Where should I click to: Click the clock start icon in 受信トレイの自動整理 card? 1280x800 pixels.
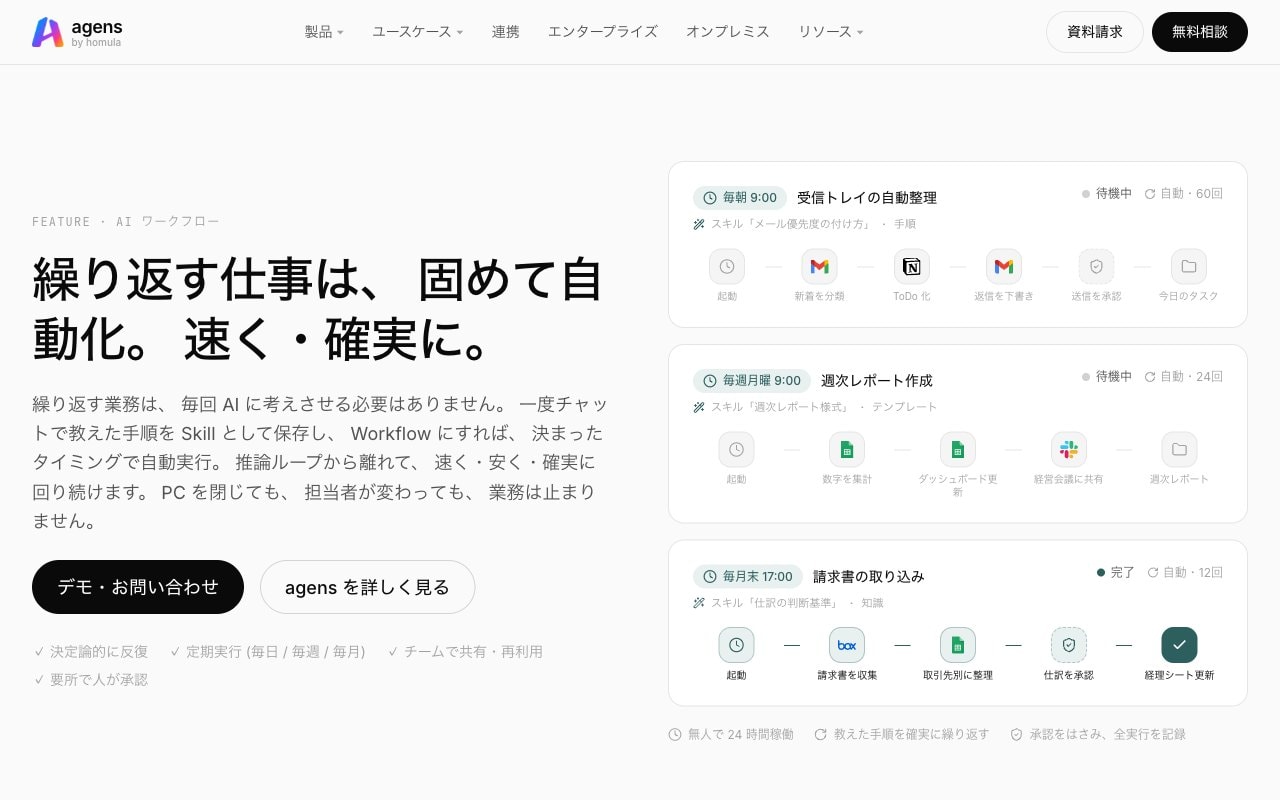727,267
